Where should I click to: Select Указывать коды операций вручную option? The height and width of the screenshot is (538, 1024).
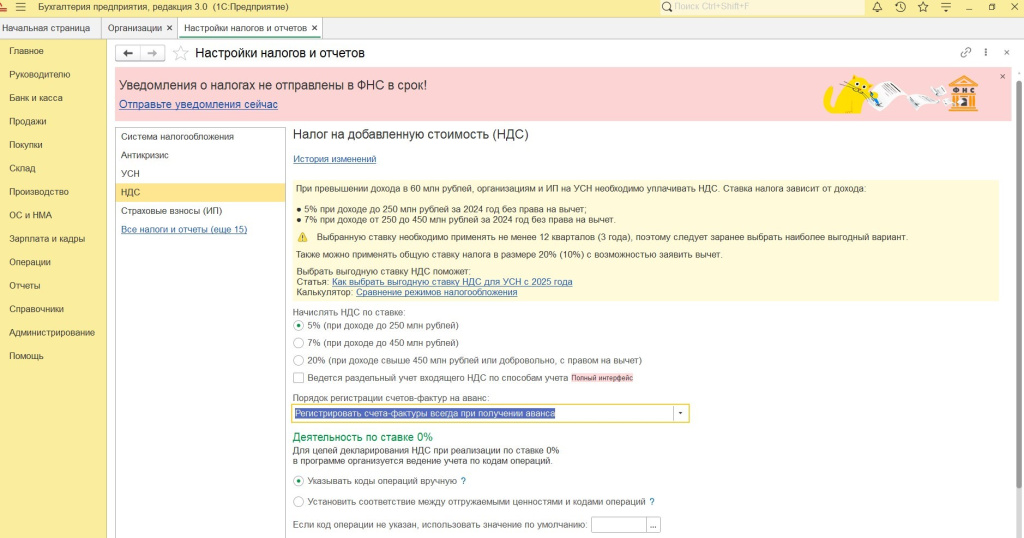(x=298, y=481)
